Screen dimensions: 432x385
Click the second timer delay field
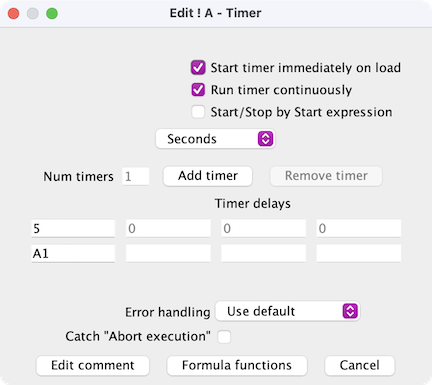168,228
